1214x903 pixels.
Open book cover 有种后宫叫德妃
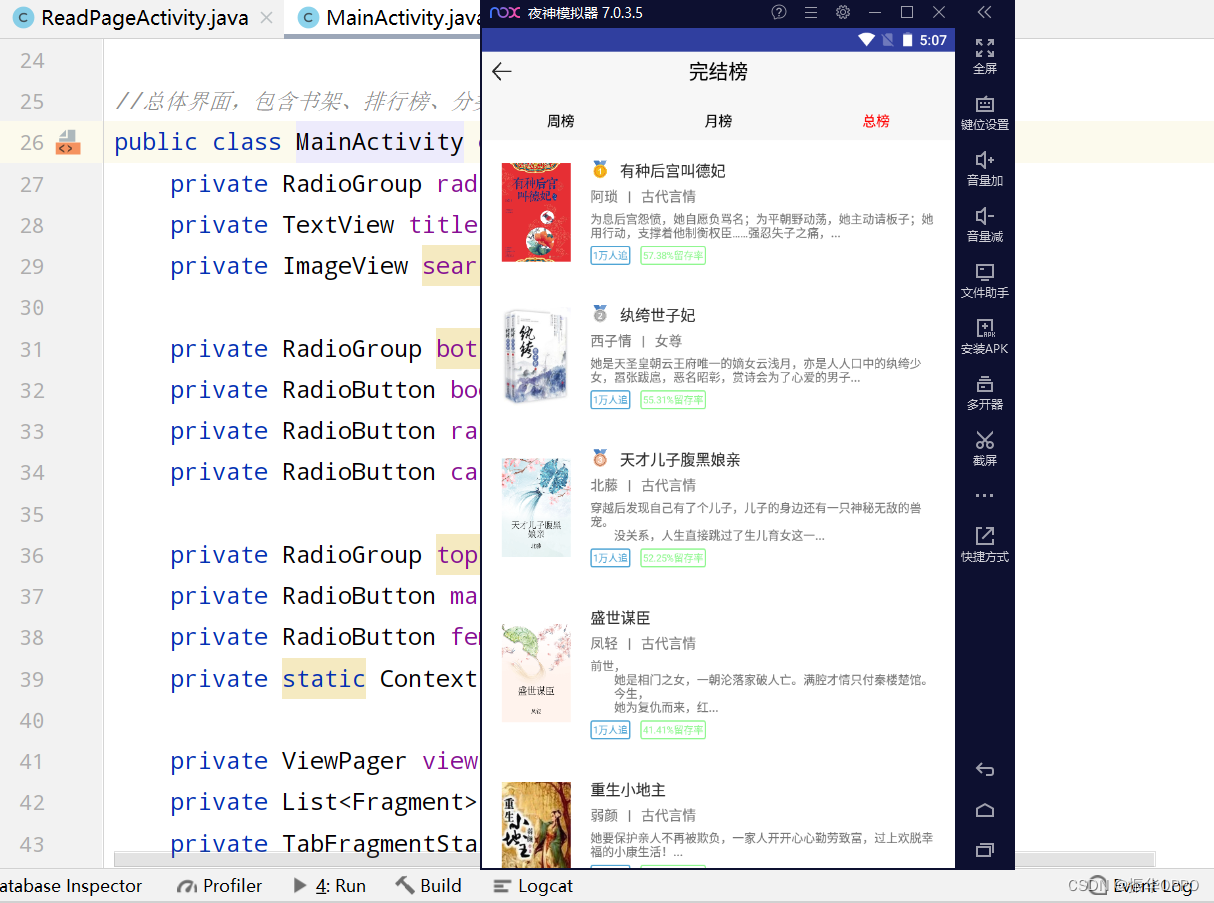tap(536, 212)
